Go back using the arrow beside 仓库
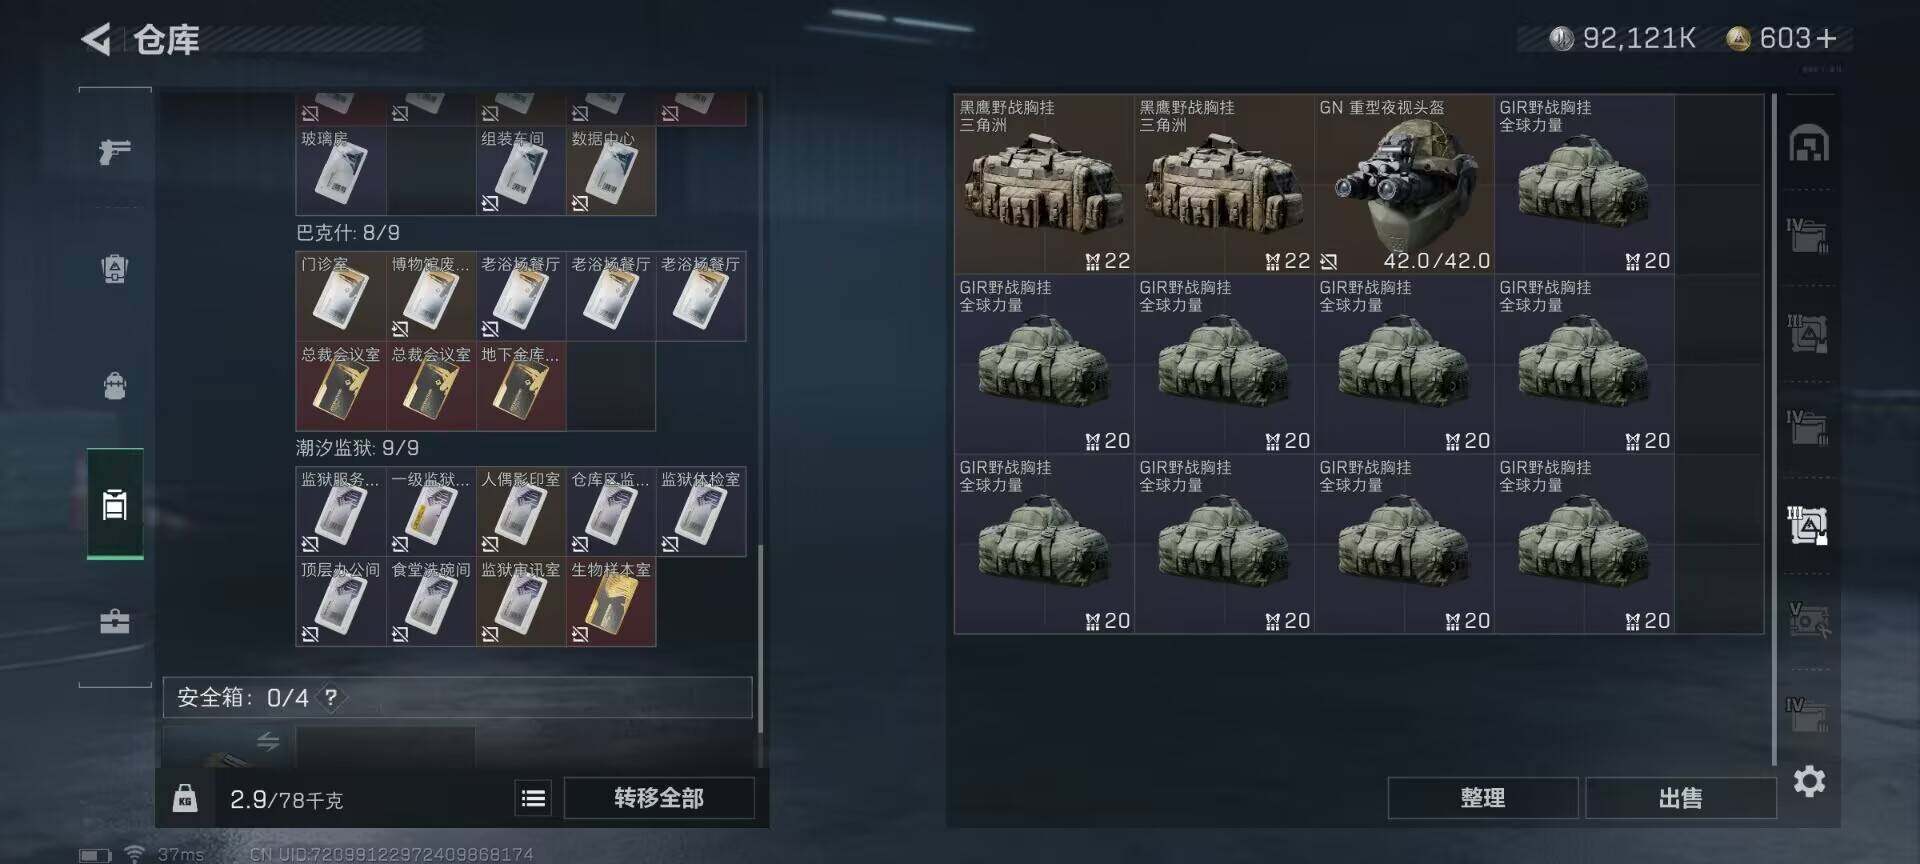1920x864 pixels. pos(96,40)
